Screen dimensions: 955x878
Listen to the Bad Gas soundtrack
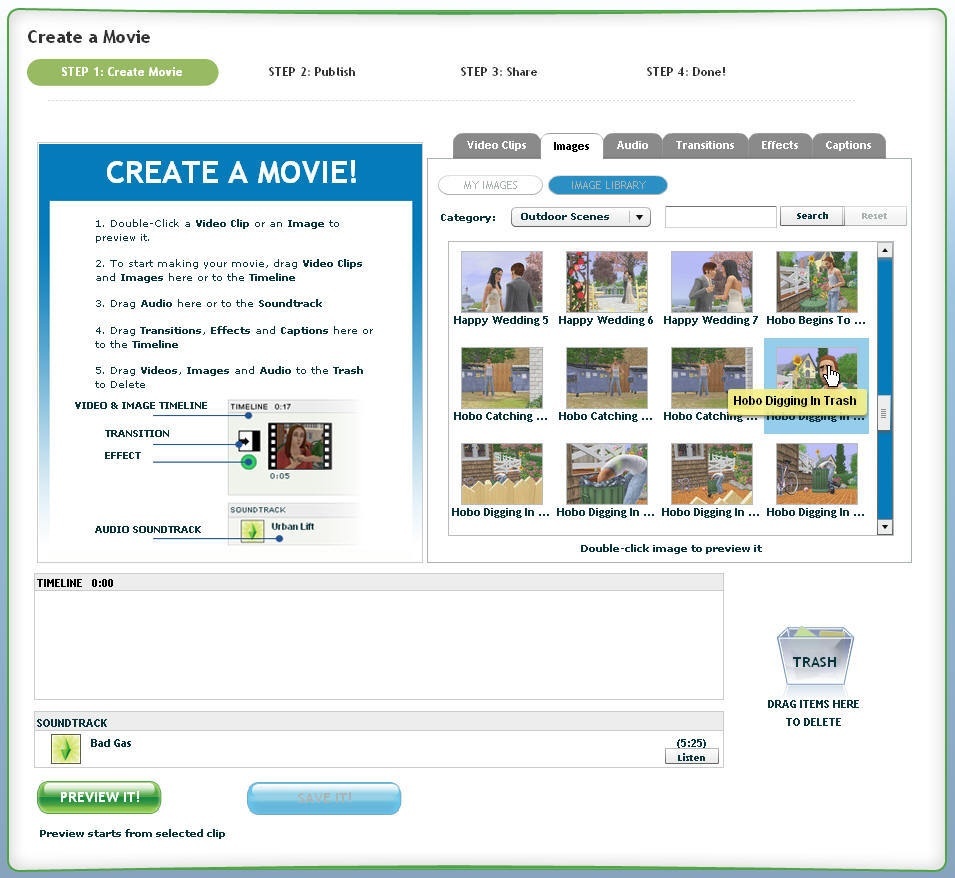pos(691,757)
